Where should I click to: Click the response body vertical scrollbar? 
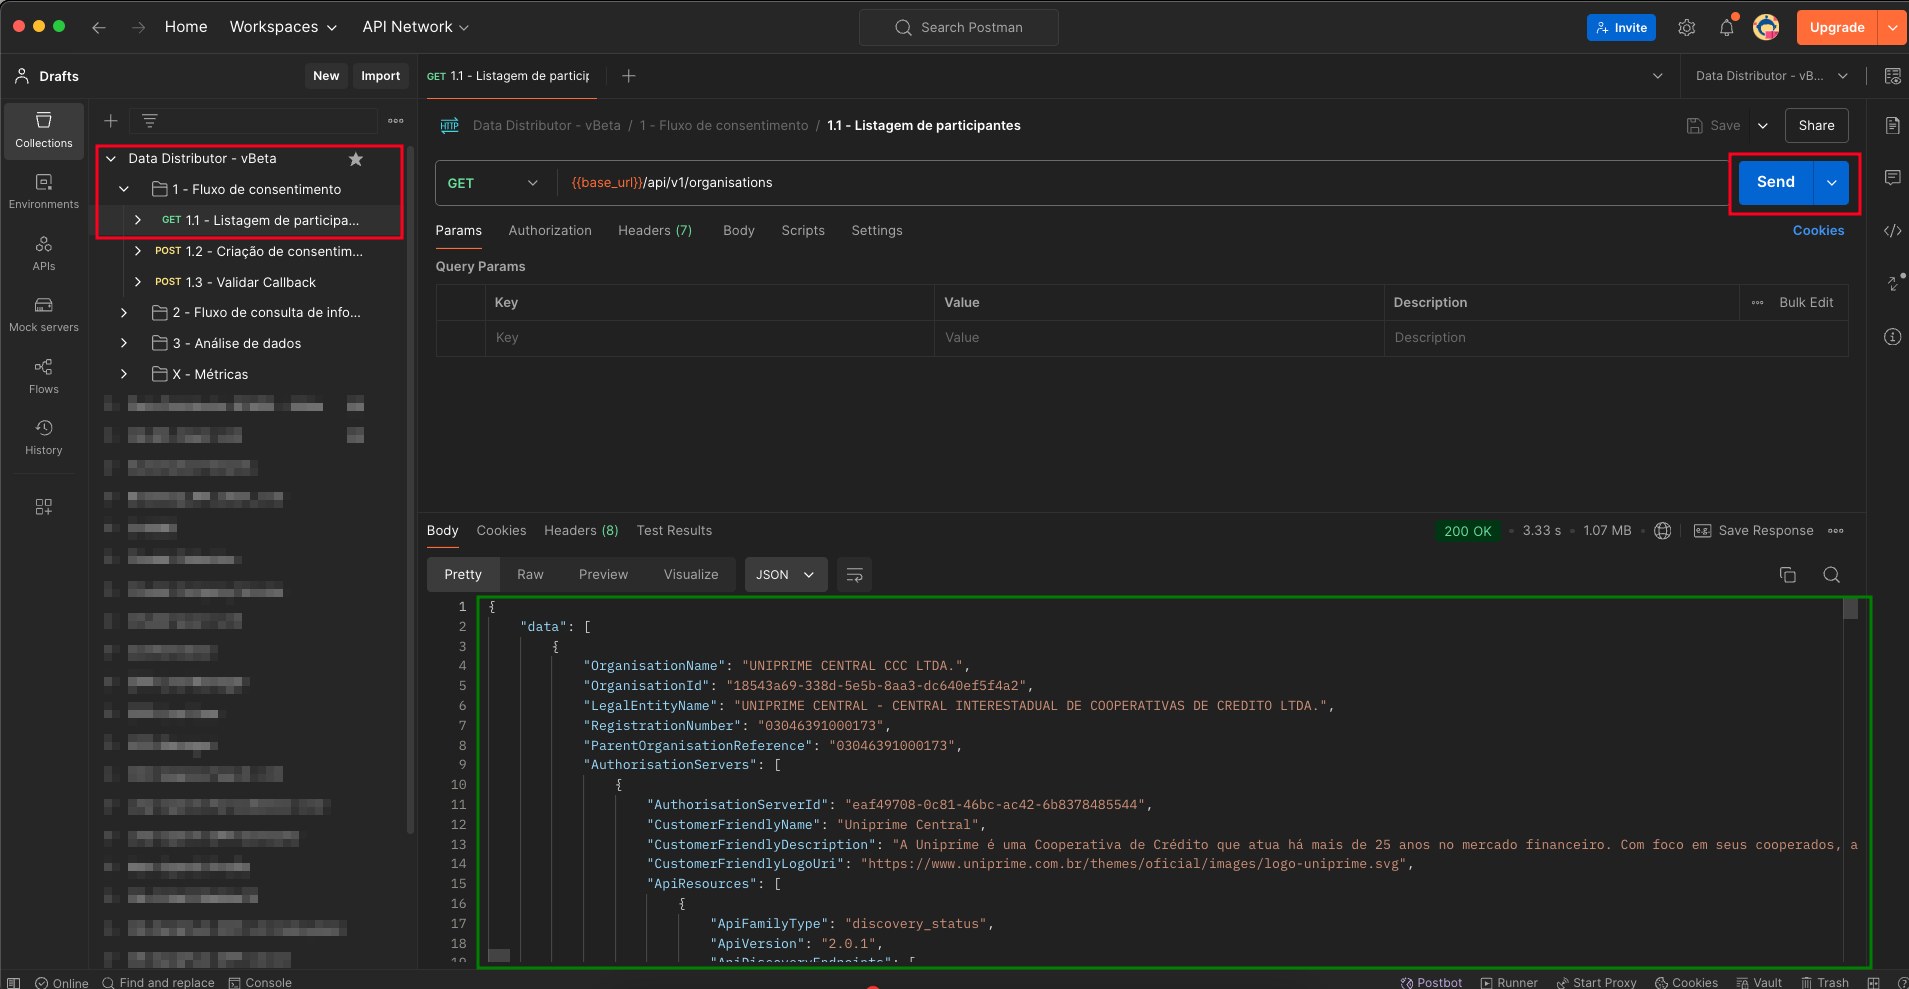(x=1850, y=609)
